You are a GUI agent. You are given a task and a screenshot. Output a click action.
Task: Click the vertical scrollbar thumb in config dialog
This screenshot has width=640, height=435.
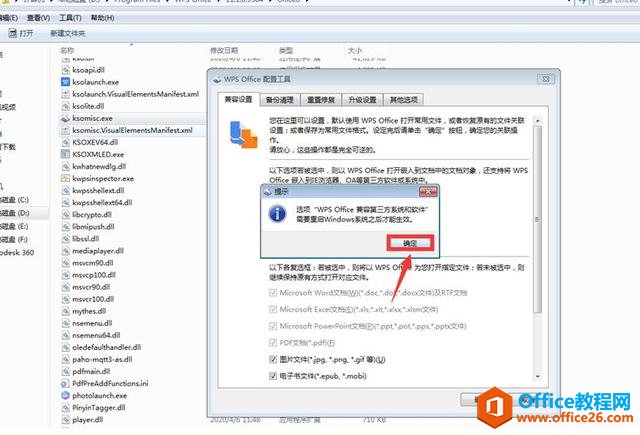pos(538,219)
